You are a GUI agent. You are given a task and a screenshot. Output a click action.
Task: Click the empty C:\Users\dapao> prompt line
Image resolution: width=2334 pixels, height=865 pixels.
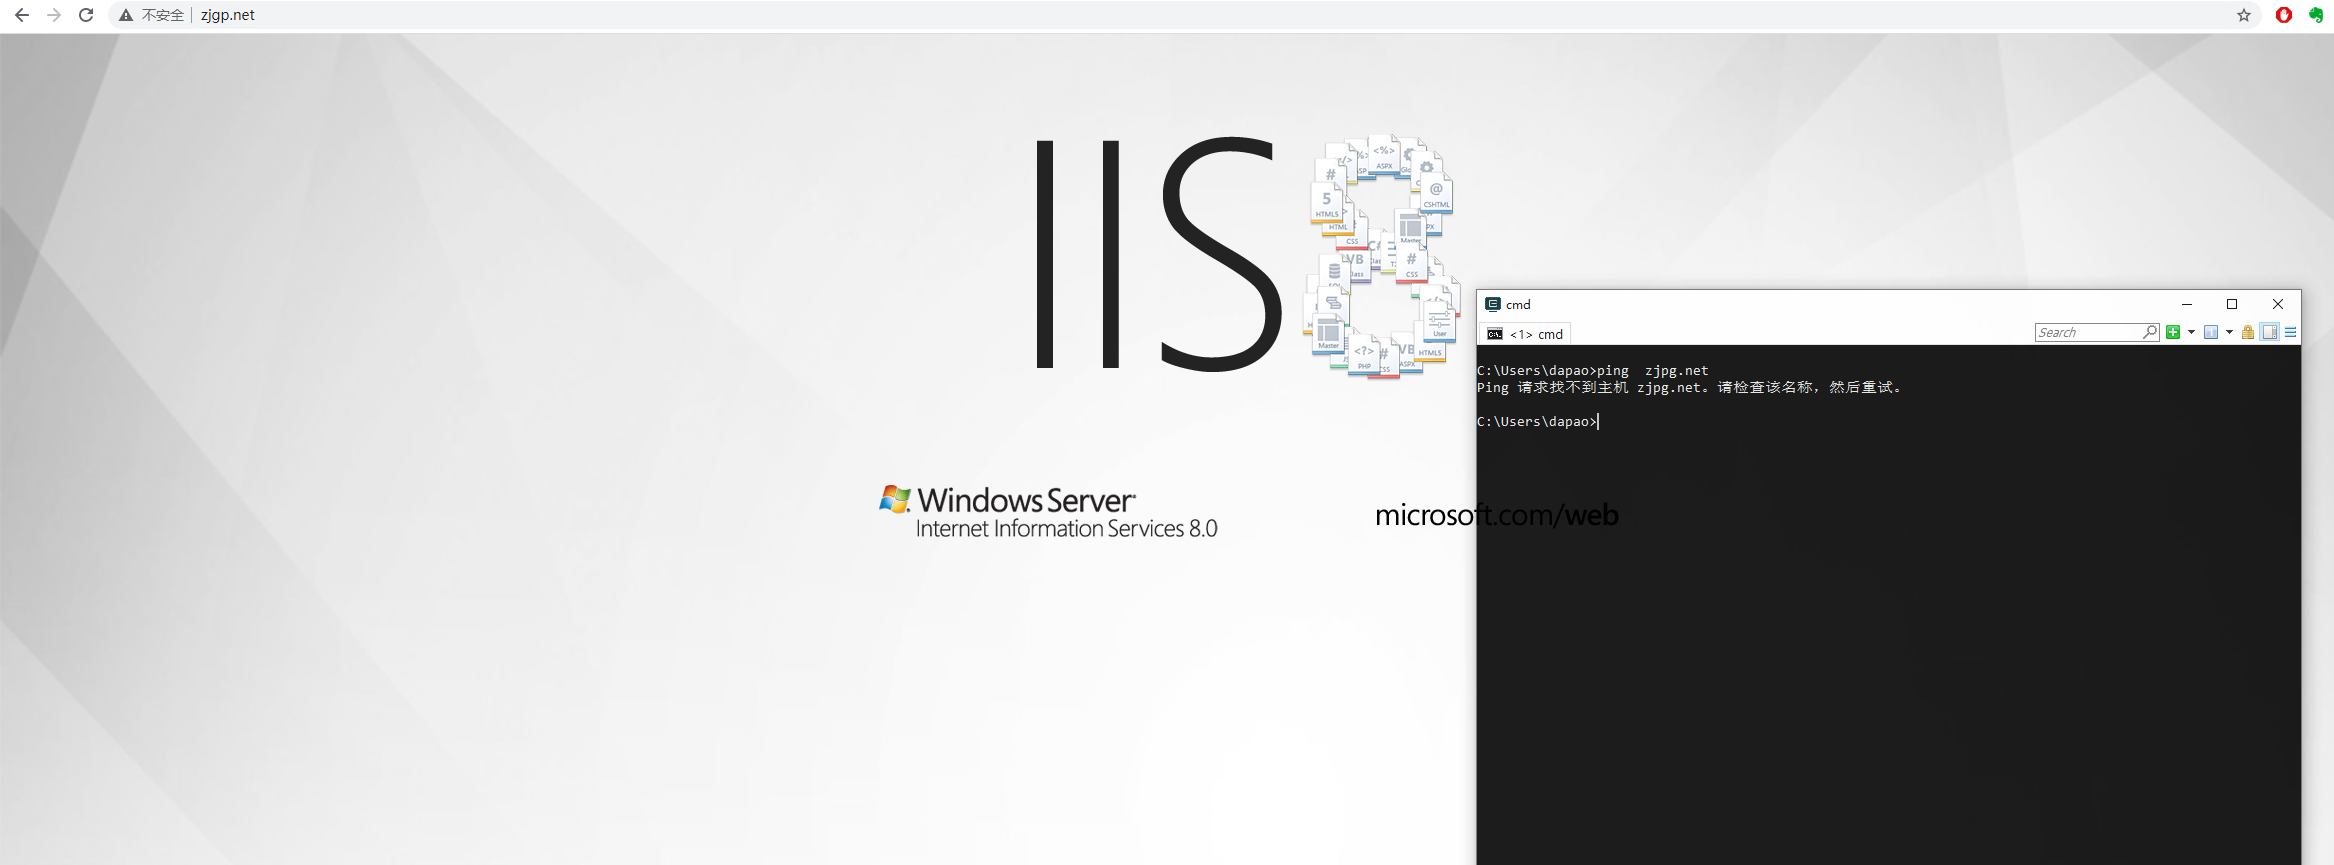[x=1538, y=421]
